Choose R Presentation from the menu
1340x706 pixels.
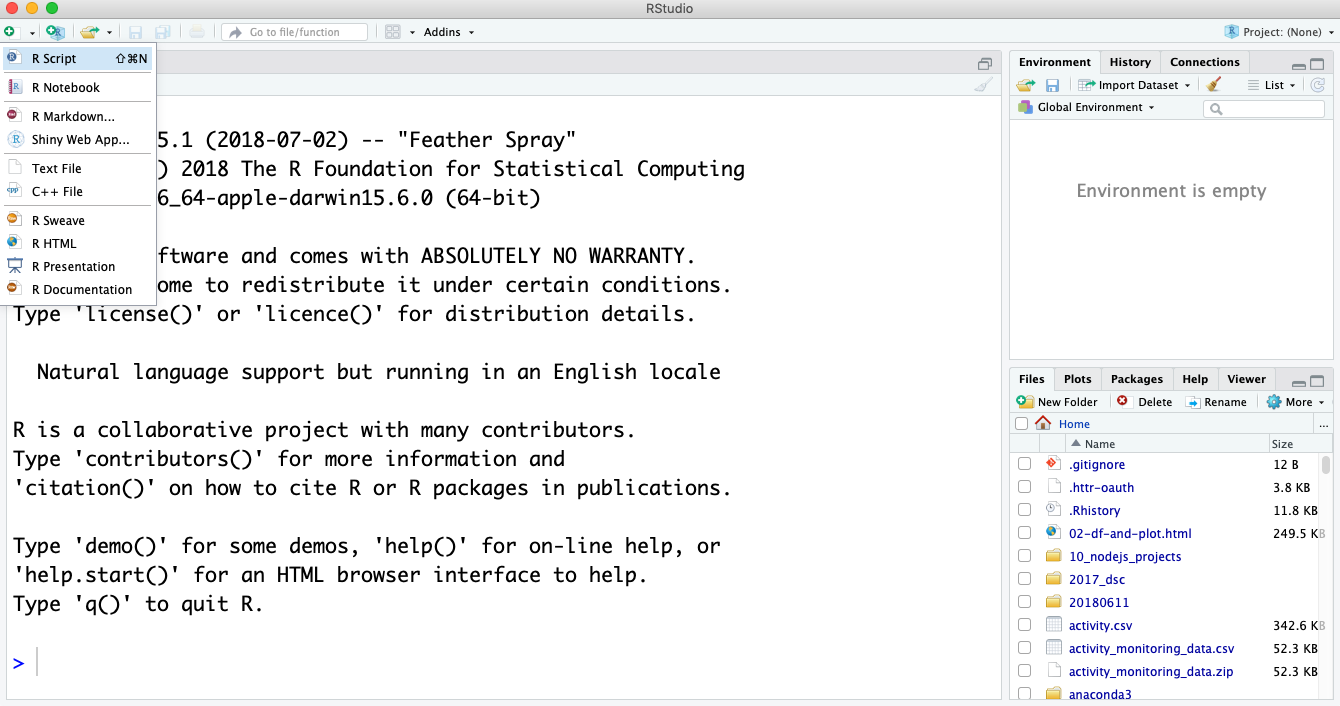[78, 266]
